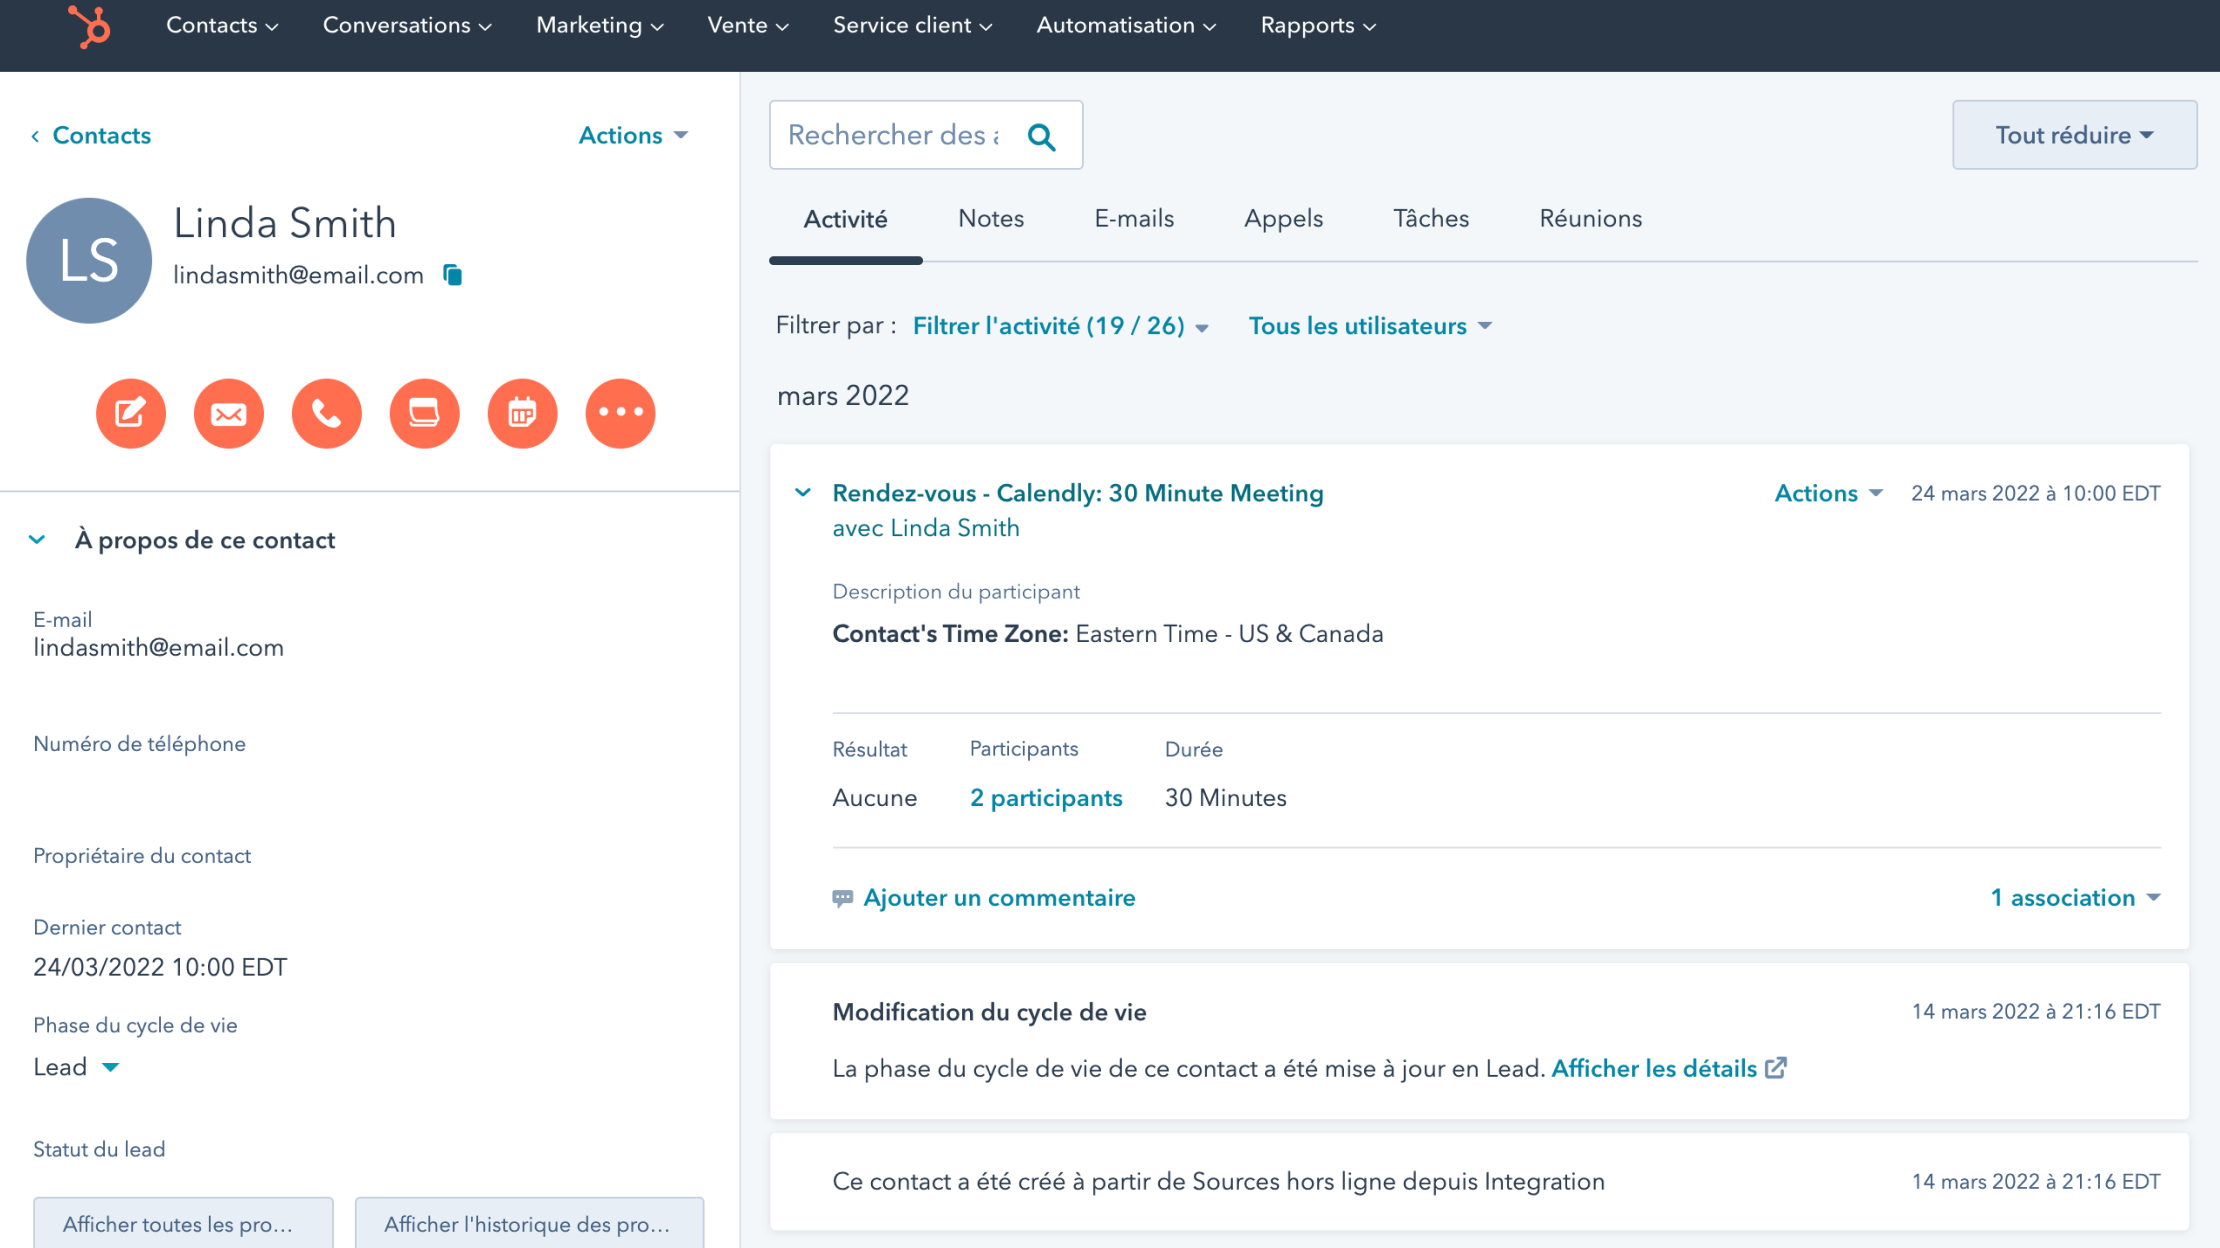Viewport: 2220px width, 1248px height.
Task: Schedule a meeting with the calendar icon
Action: pos(523,413)
